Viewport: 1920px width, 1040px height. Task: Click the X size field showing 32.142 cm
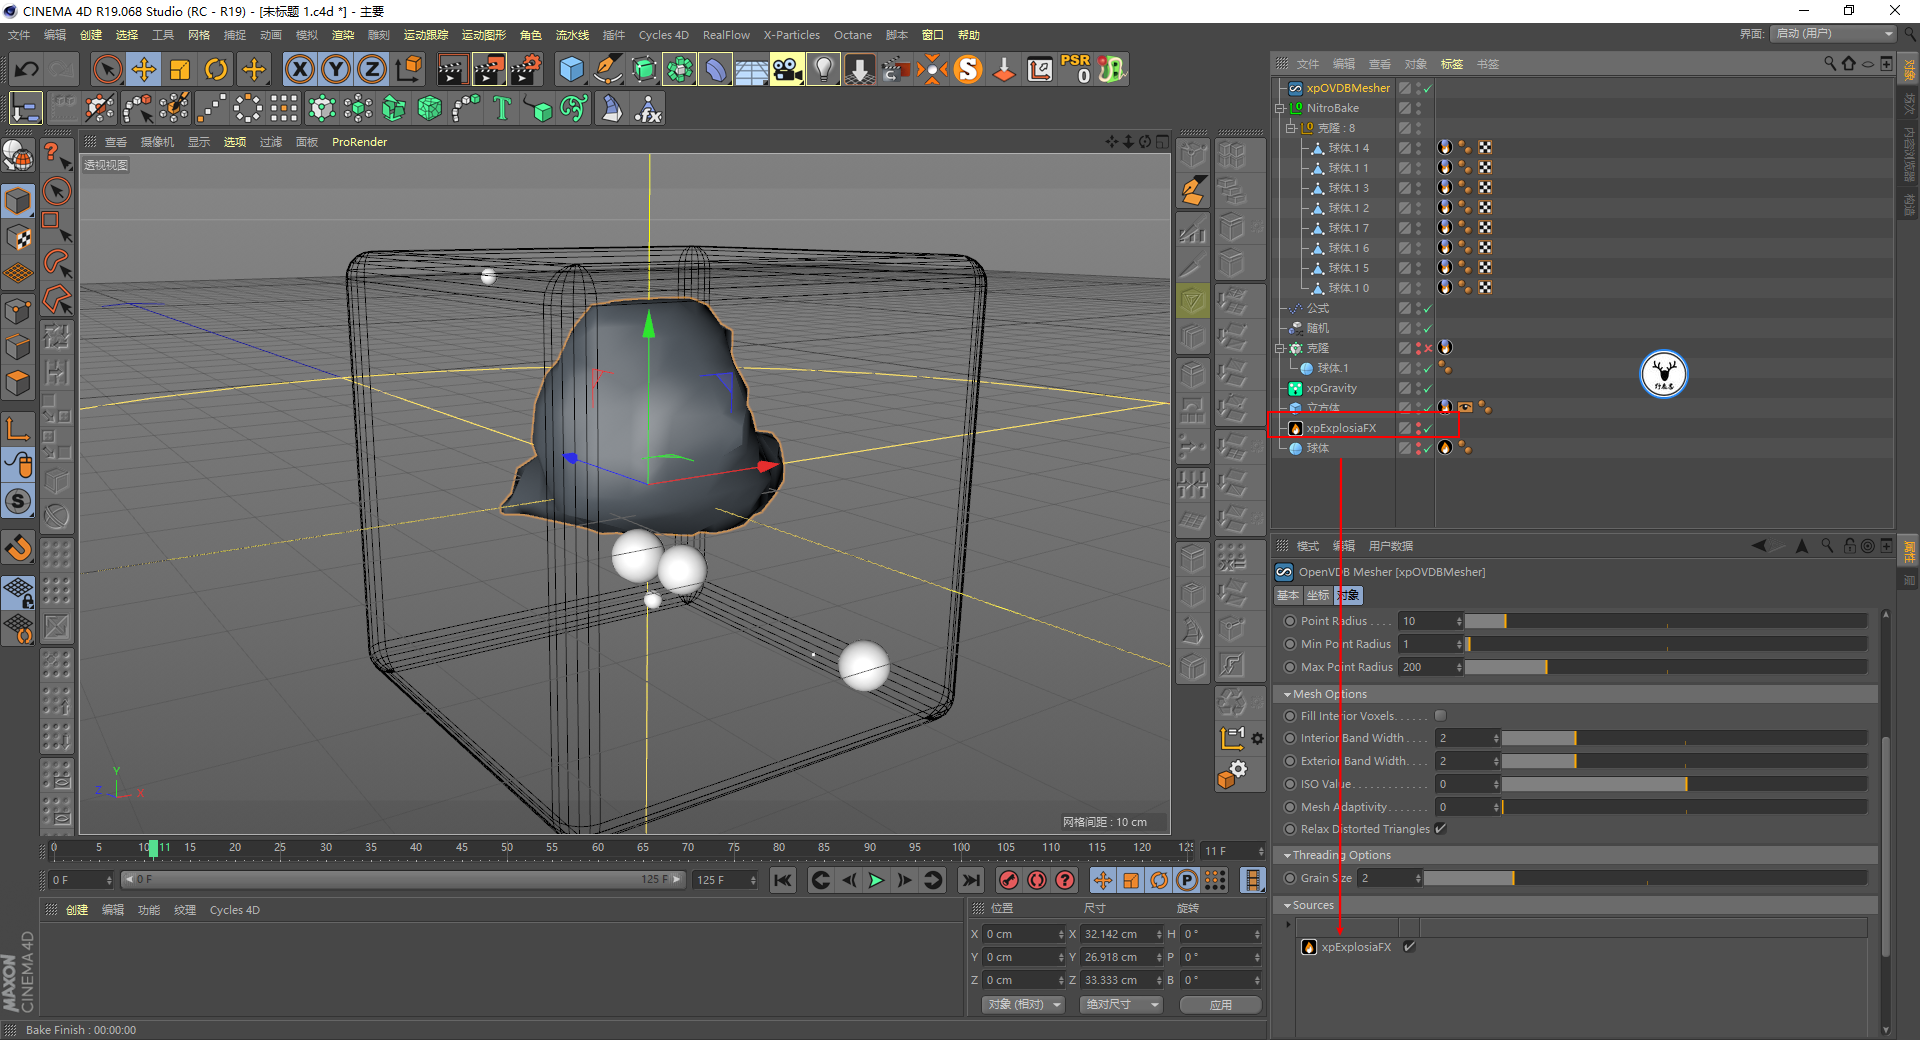[x=1116, y=934]
